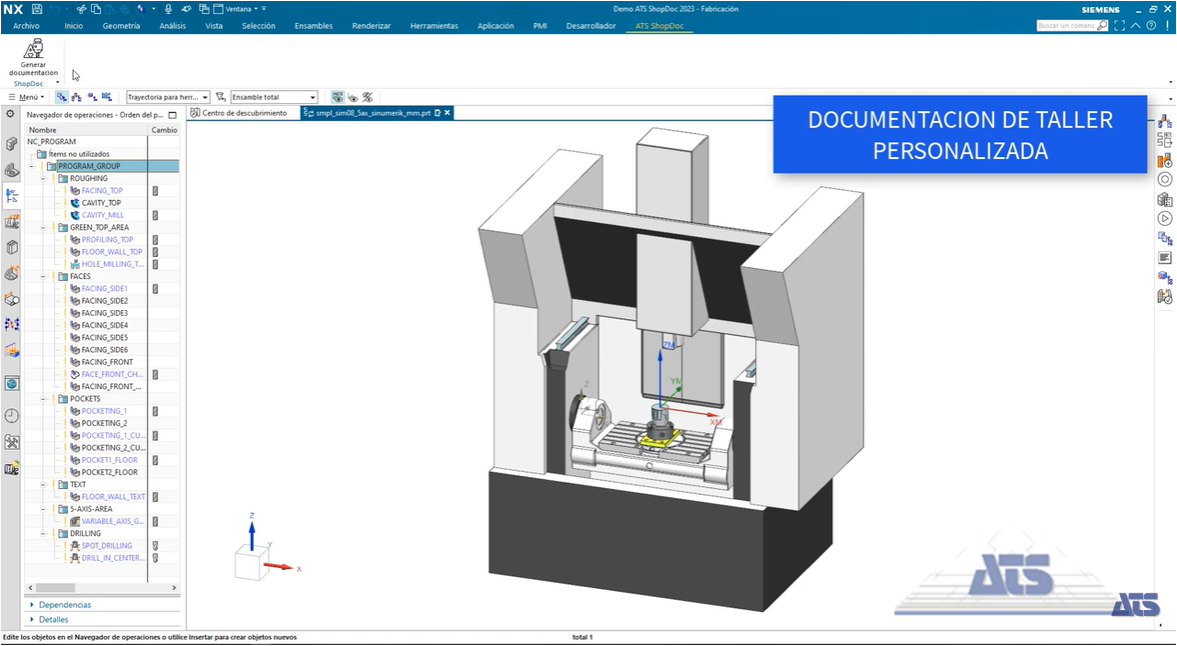Collapse the FACES group node
Image resolution: width=1177 pixels, height=646 pixels.
point(43,276)
